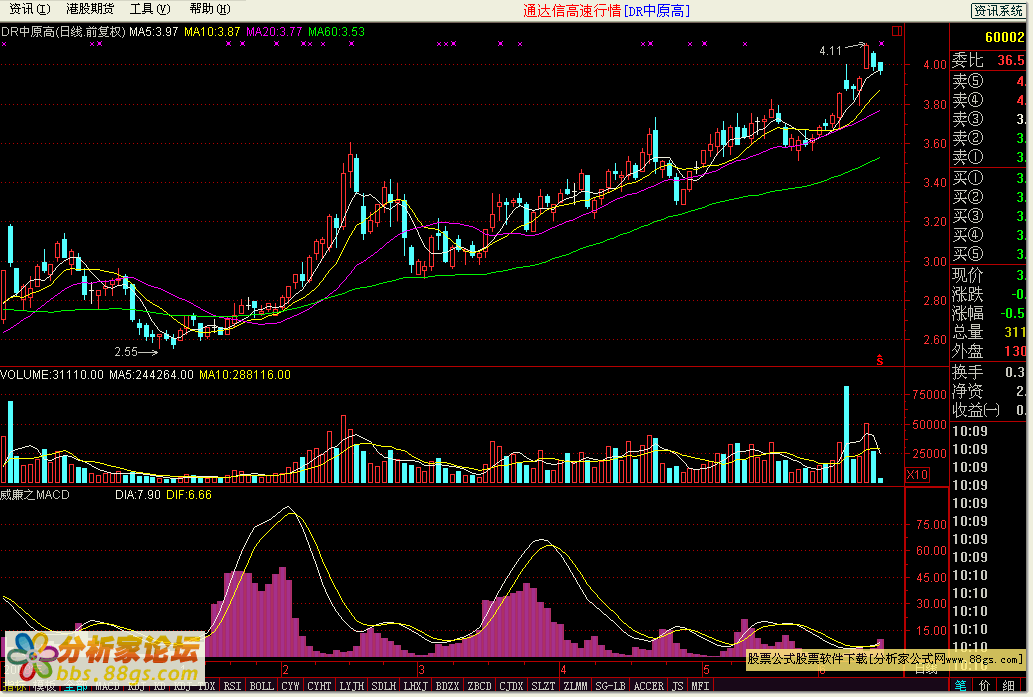
Task: Click the DIF:6.66 value label
Action: point(188,495)
